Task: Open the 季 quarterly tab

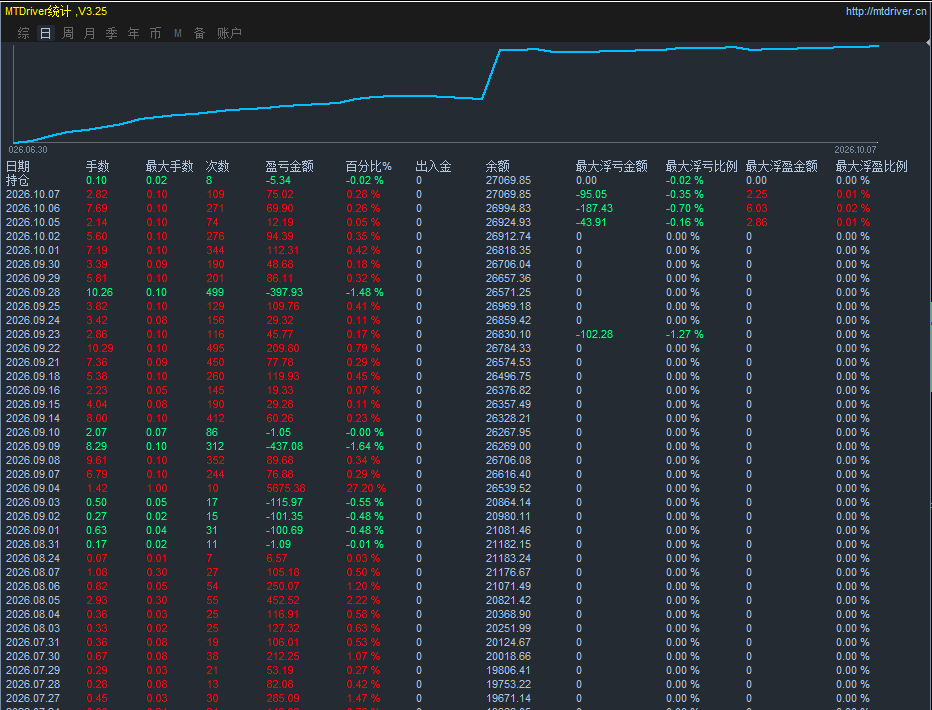Action: coord(112,33)
